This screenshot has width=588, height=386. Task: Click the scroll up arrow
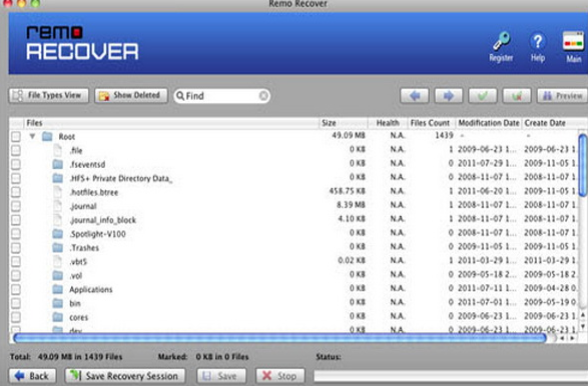pos(582,315)
